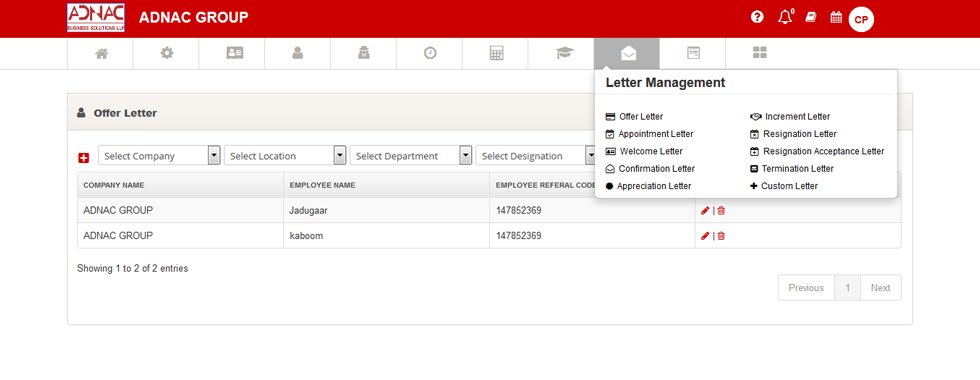Open the calendar icon in header

836,18
